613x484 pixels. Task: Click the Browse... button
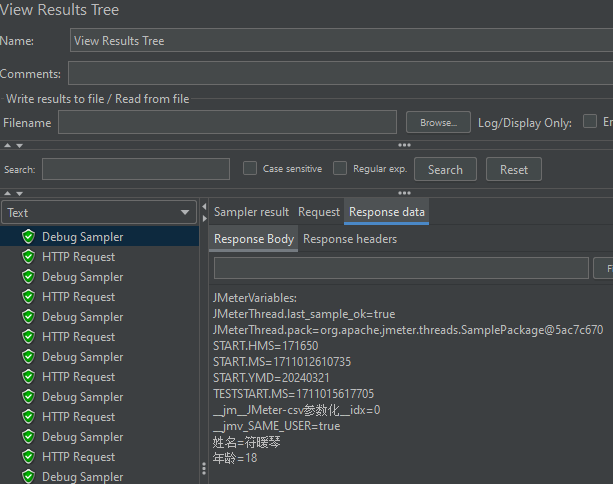[x=438, y=122]
